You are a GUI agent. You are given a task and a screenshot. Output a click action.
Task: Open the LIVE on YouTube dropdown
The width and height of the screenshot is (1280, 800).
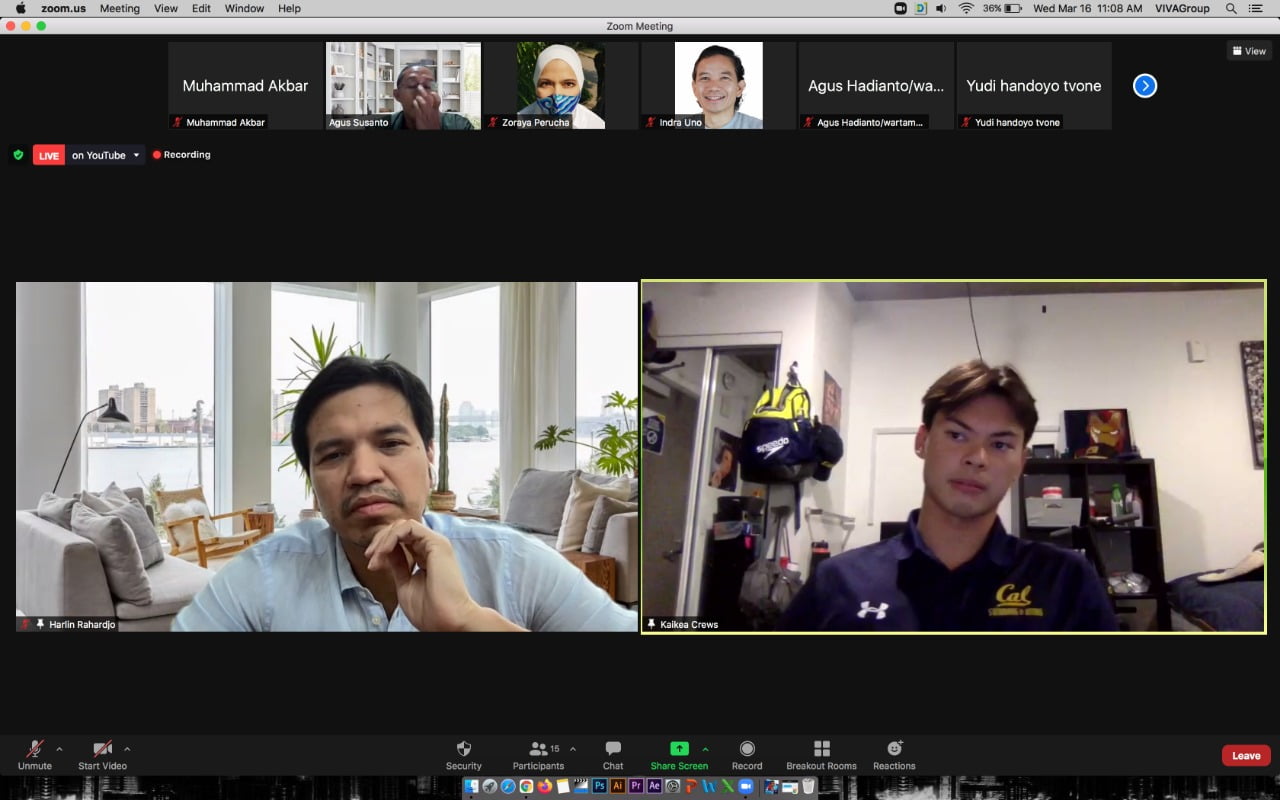[136, 155]
